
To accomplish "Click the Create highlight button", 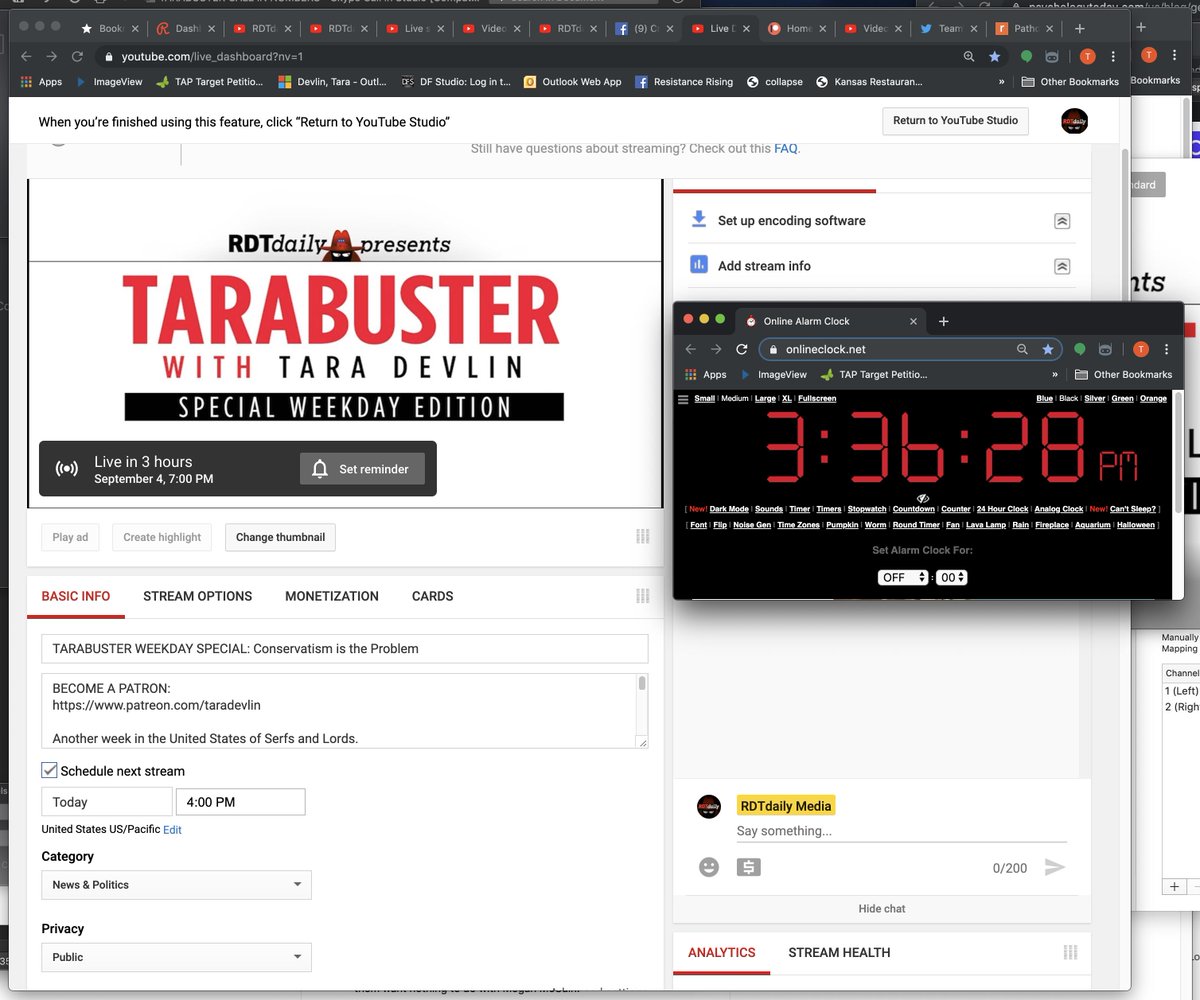I will pyautogui.click(x=162, y=537).
